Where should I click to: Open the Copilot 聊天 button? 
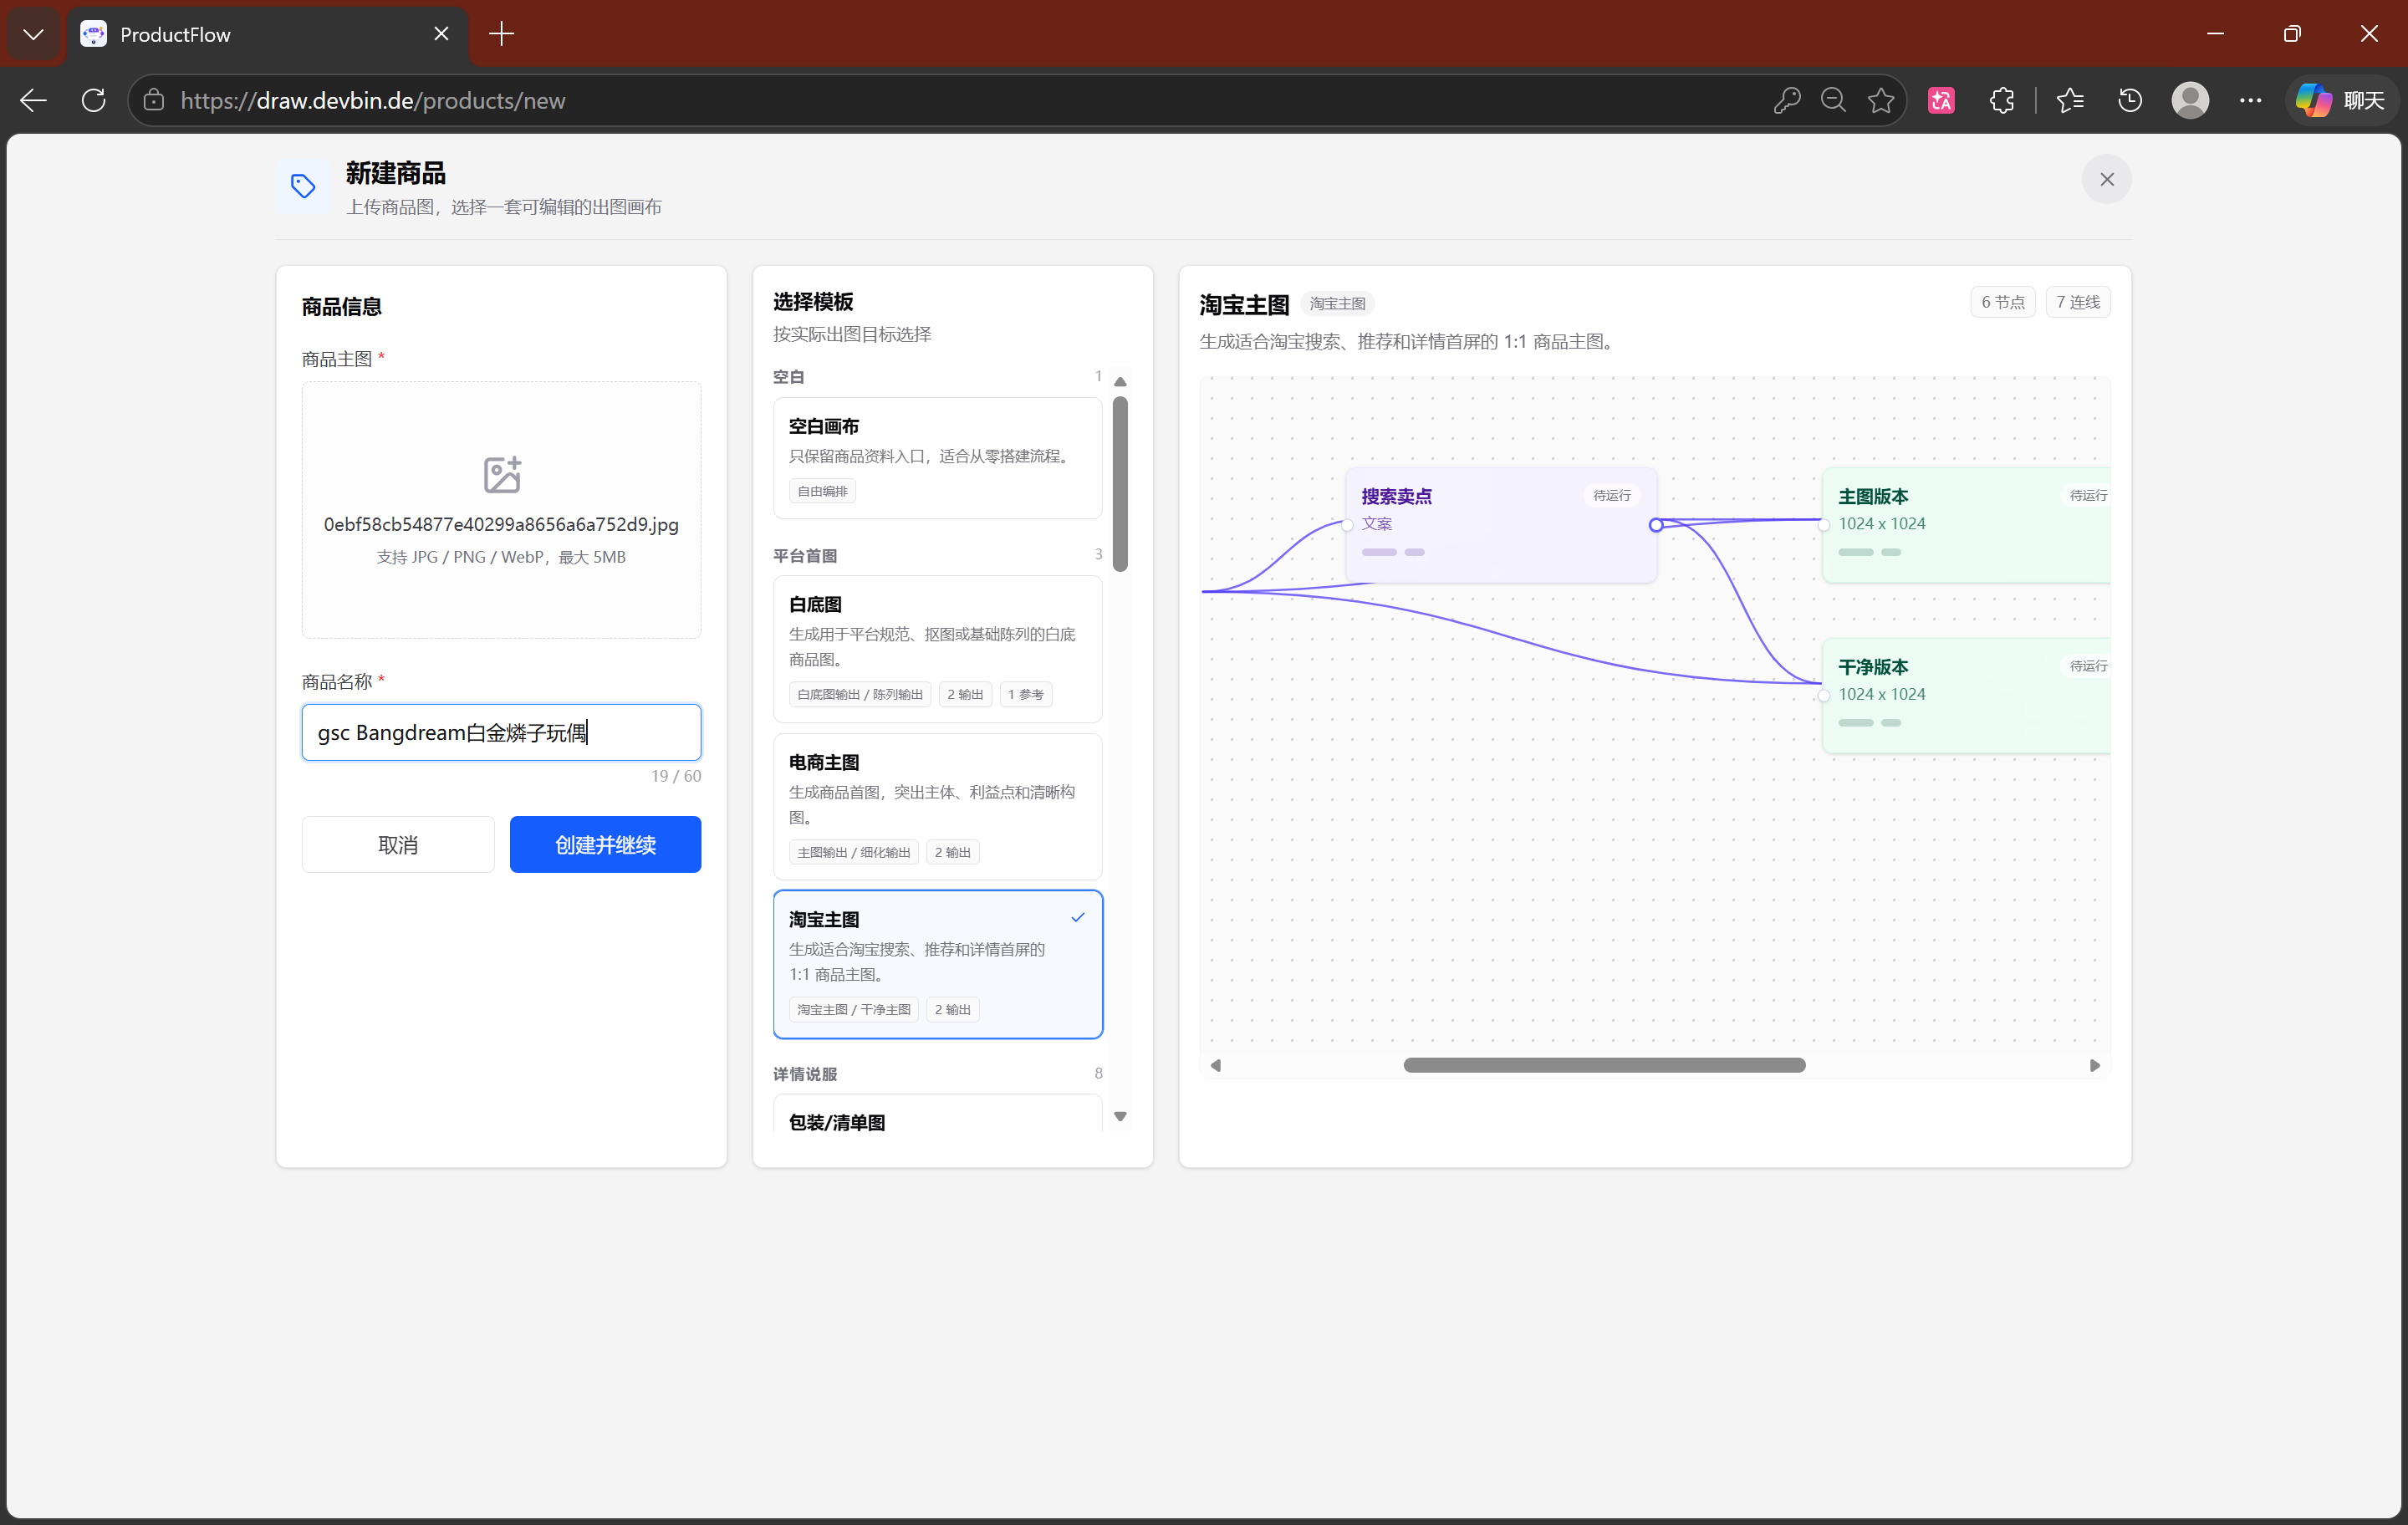2340,100
